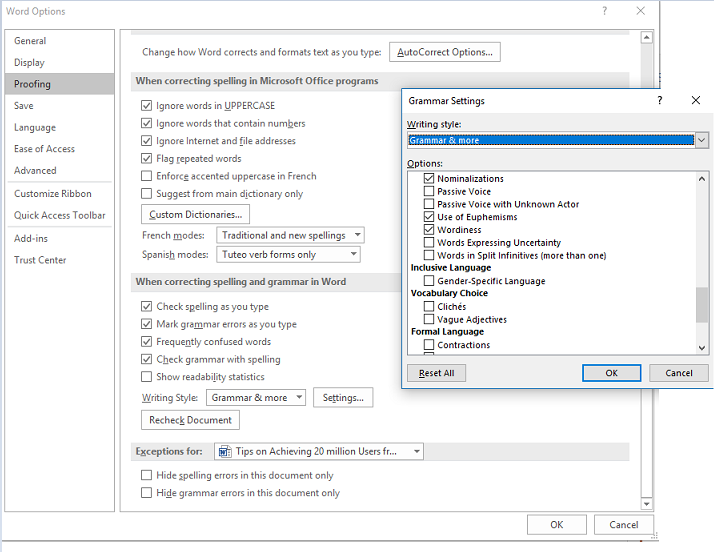Click the Word Options pane scroll-down arrow
The width and height of the screenshot is (714, 552).
point(647,504)
